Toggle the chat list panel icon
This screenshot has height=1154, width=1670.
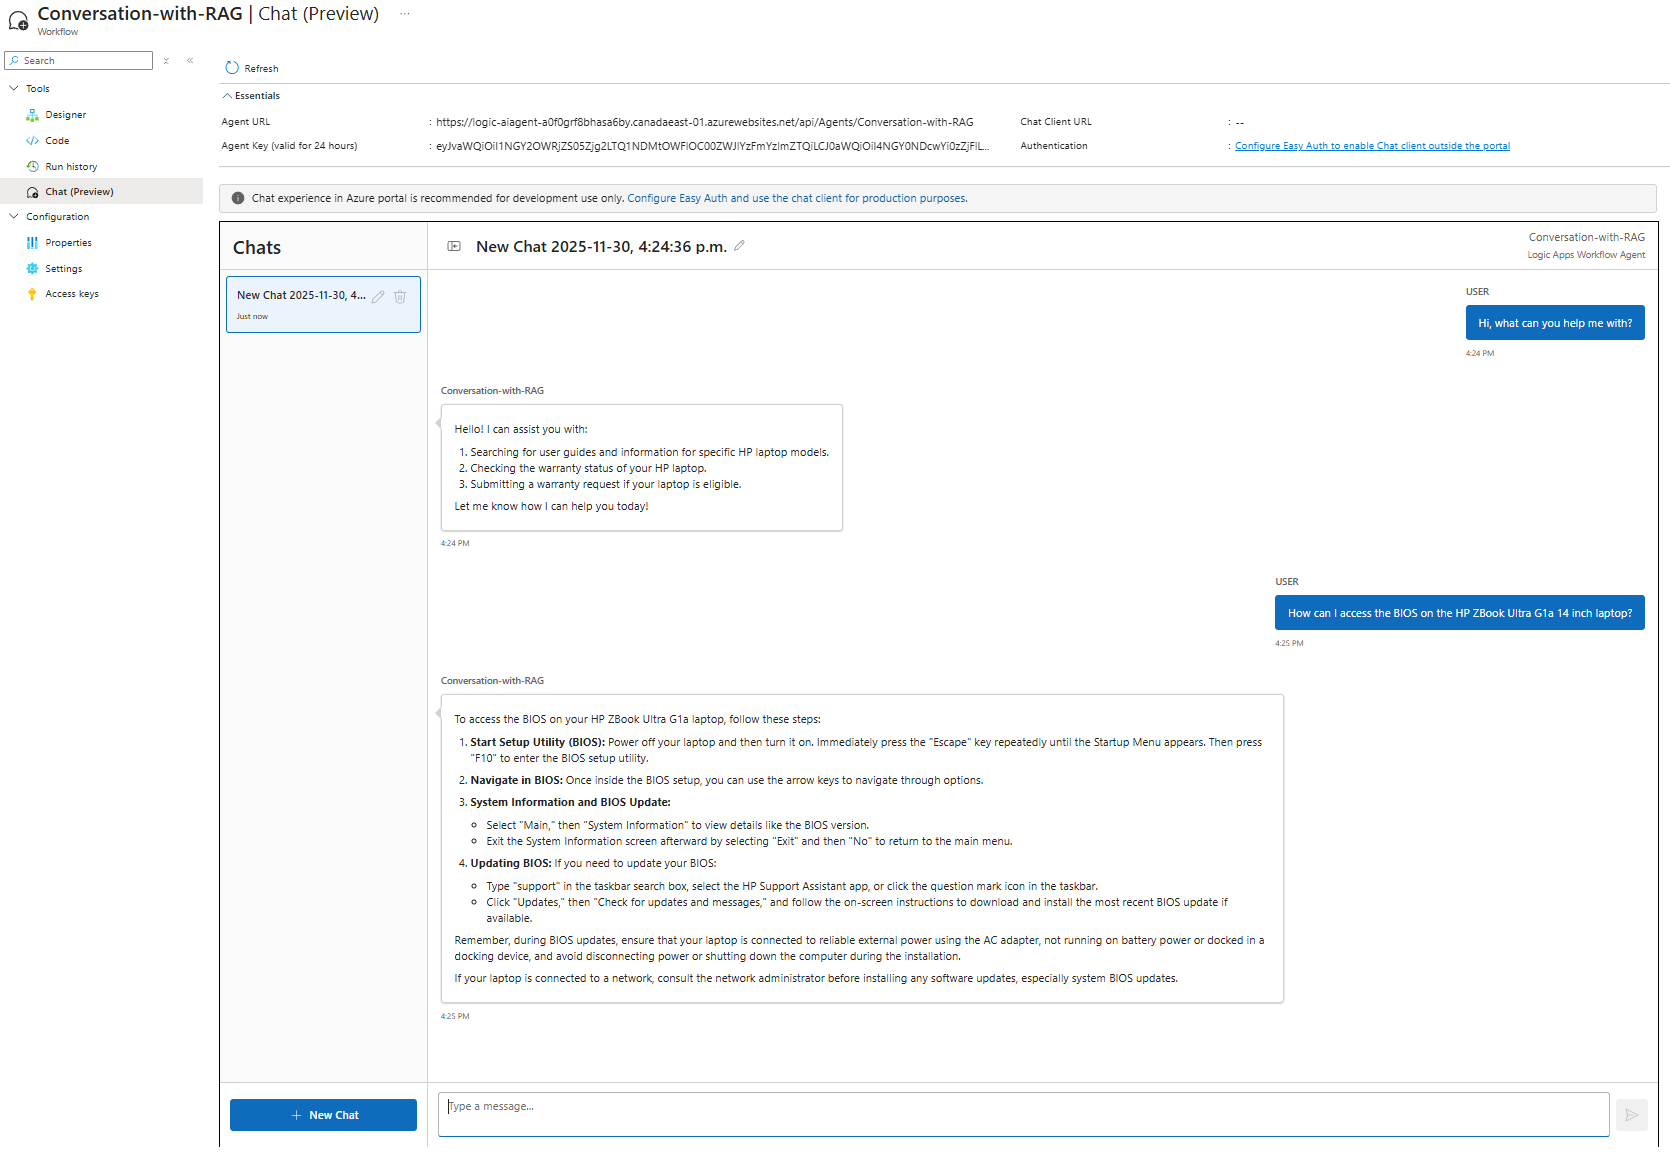point(454,246)
